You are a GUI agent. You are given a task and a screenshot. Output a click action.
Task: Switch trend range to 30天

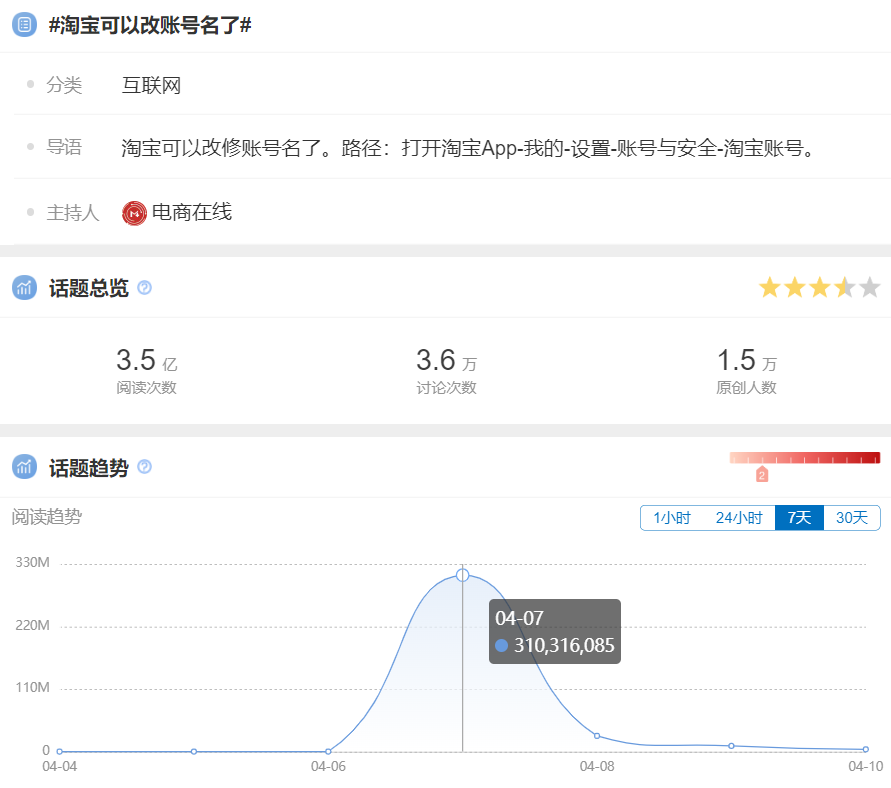point(852,518)
